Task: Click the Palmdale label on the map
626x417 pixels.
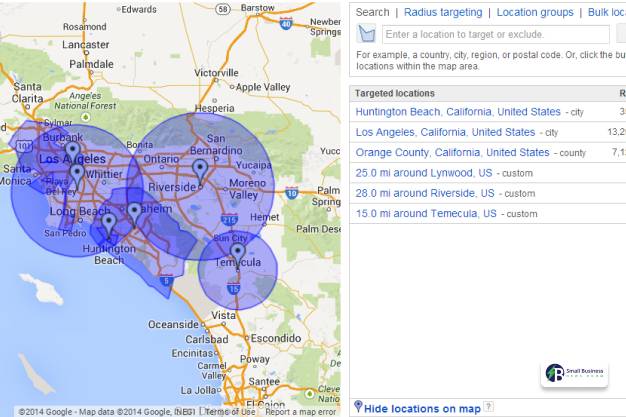Action: click(91, 64)
